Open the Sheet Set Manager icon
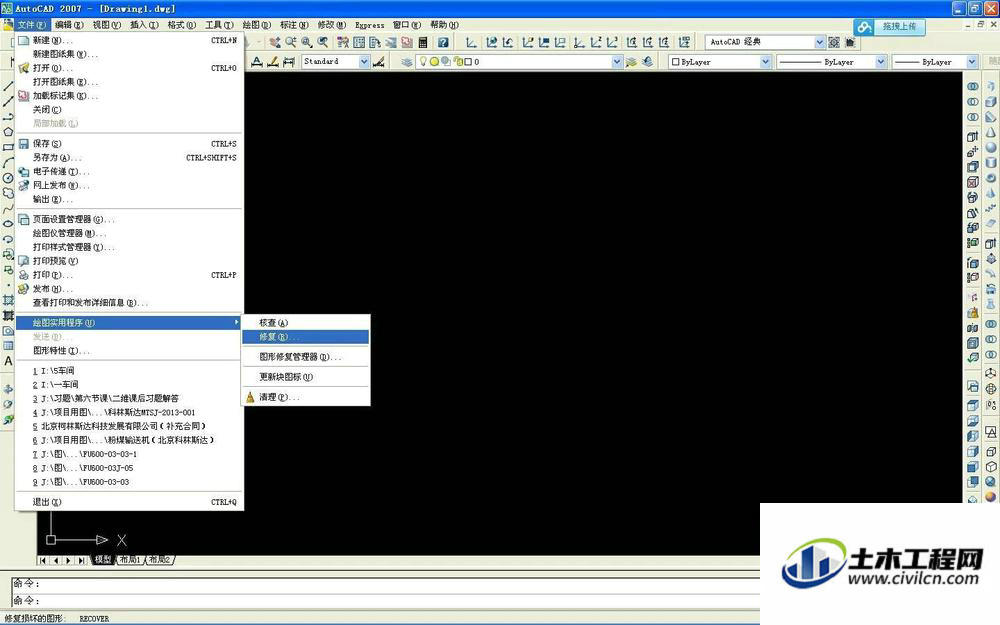The height and width of the screenshot is (625, 1000). (391, 42)
